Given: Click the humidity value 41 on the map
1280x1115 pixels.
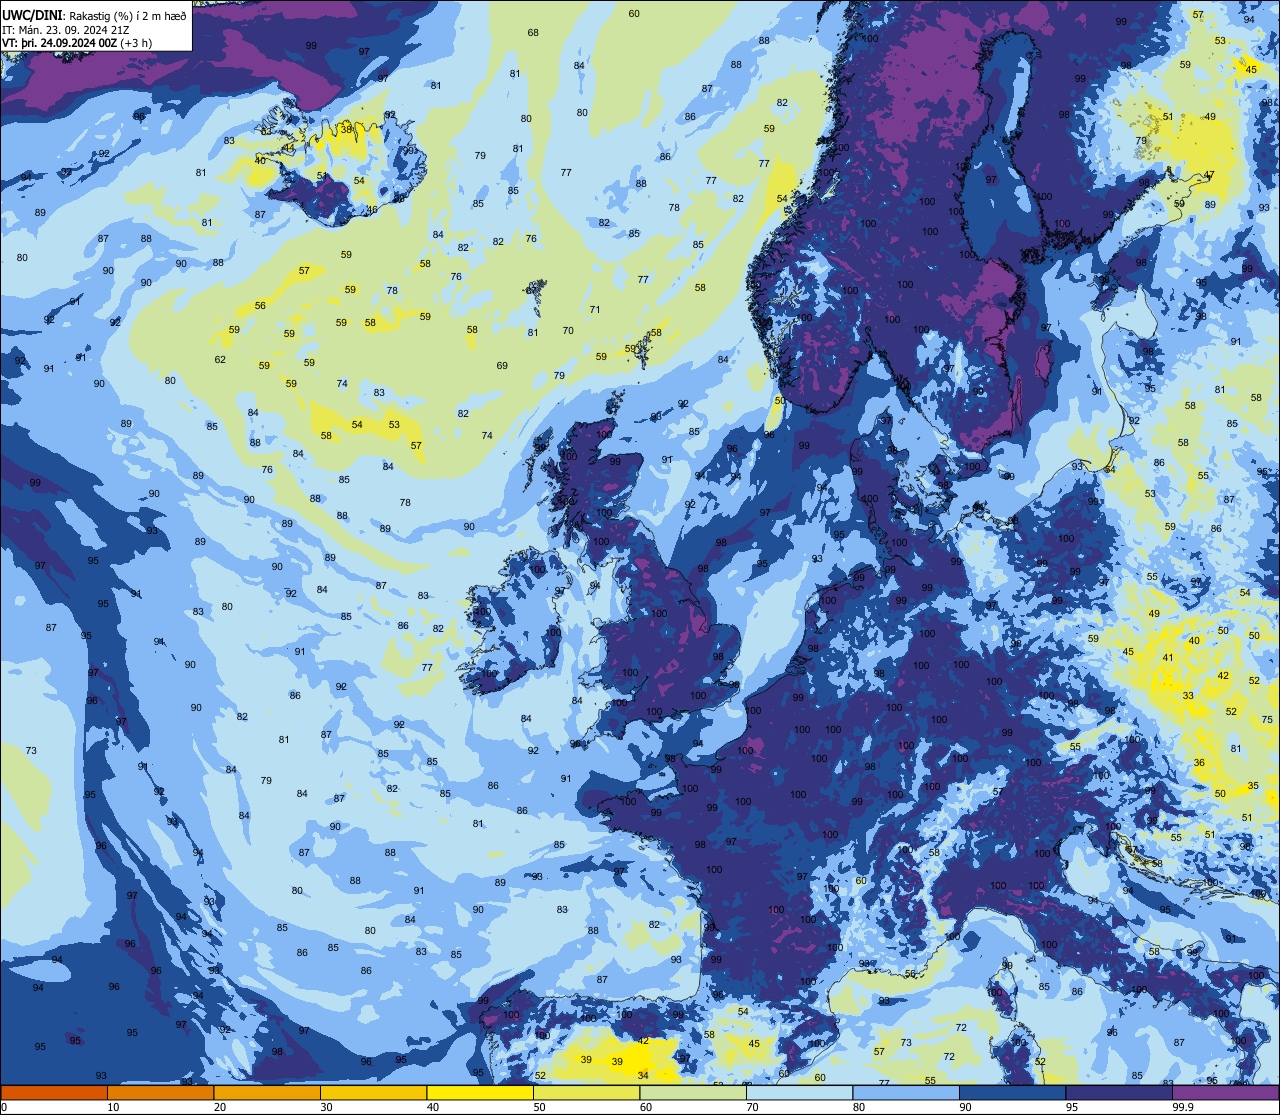Looking at the screenshot, I should pyautogui.click(x=1168, y=658).
